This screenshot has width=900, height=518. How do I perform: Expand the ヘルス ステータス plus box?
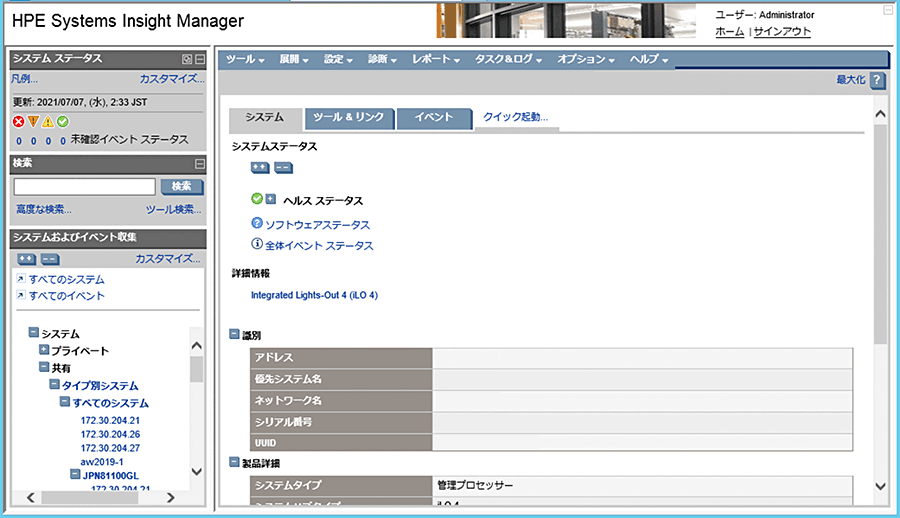270,199
